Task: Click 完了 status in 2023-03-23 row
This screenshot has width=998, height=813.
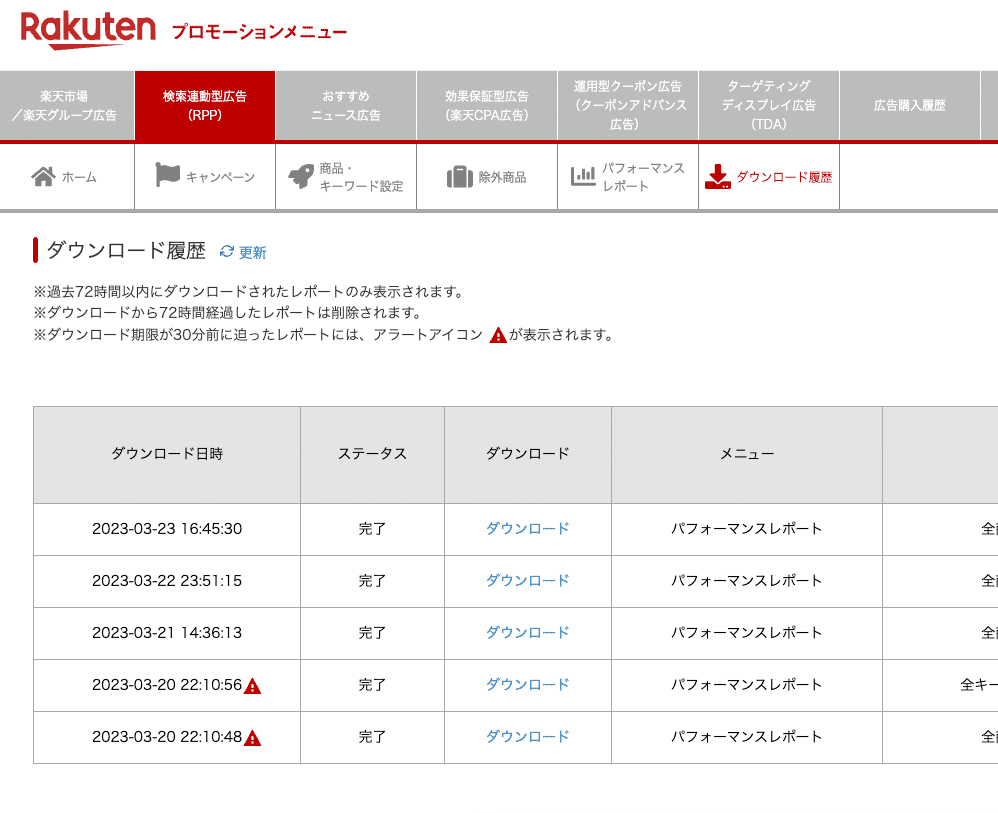Action: pyautogui.click(x=372, y=528)
